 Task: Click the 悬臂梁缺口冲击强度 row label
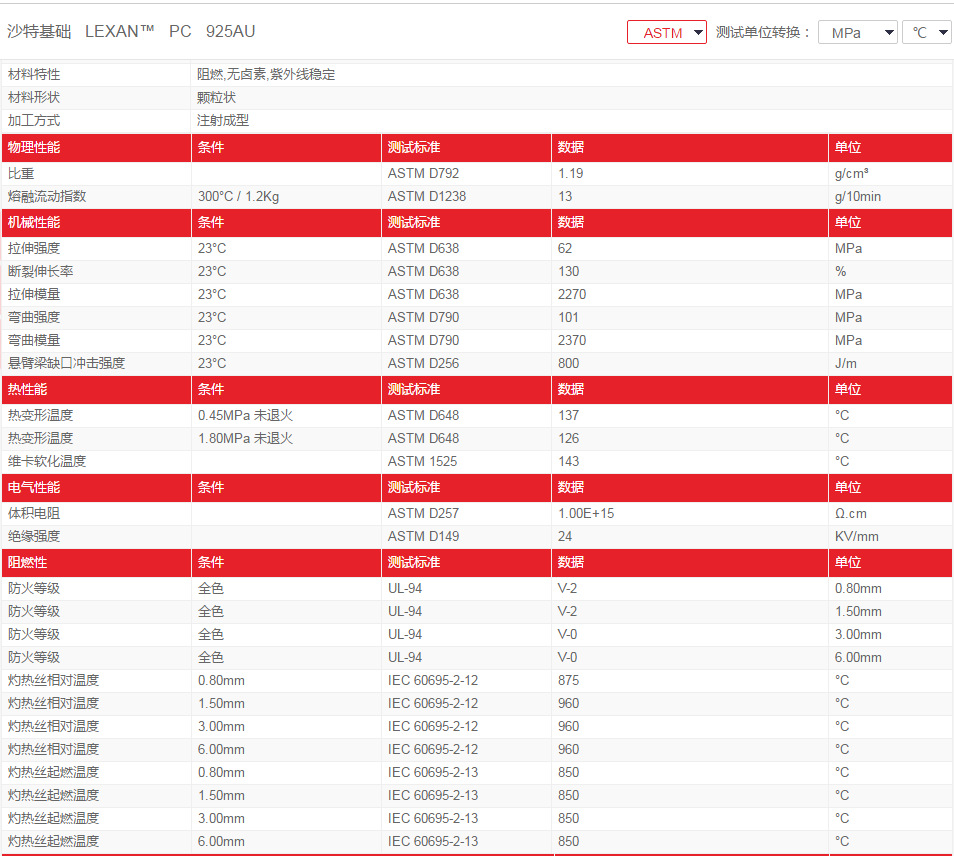tap(66, 363)
